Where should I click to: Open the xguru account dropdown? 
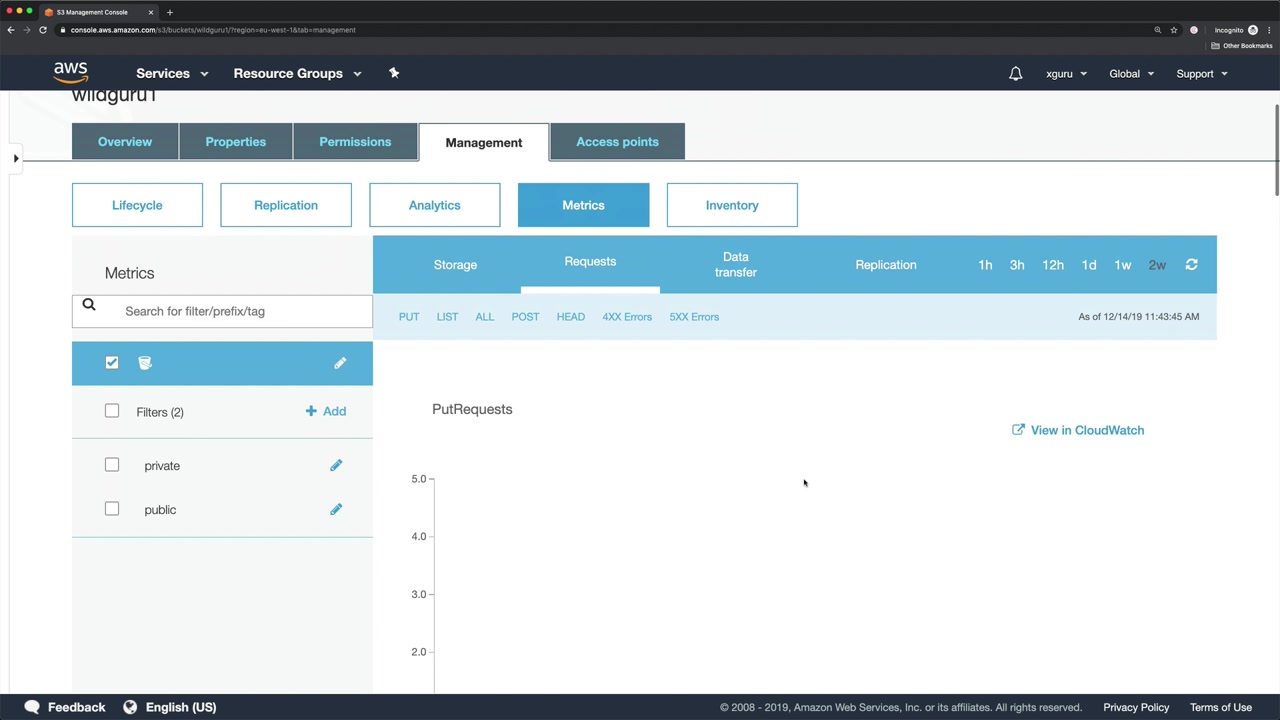coord(1066,73)
